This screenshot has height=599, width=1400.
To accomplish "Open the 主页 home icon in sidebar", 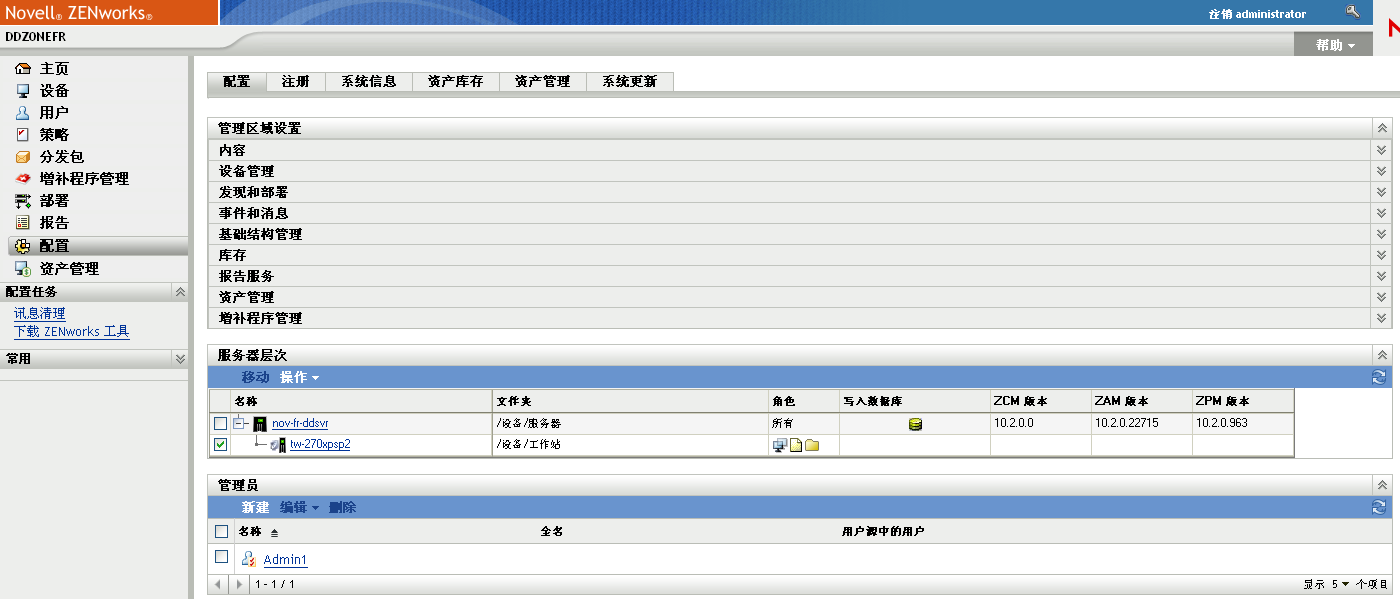I will click(x=23, y=69).
